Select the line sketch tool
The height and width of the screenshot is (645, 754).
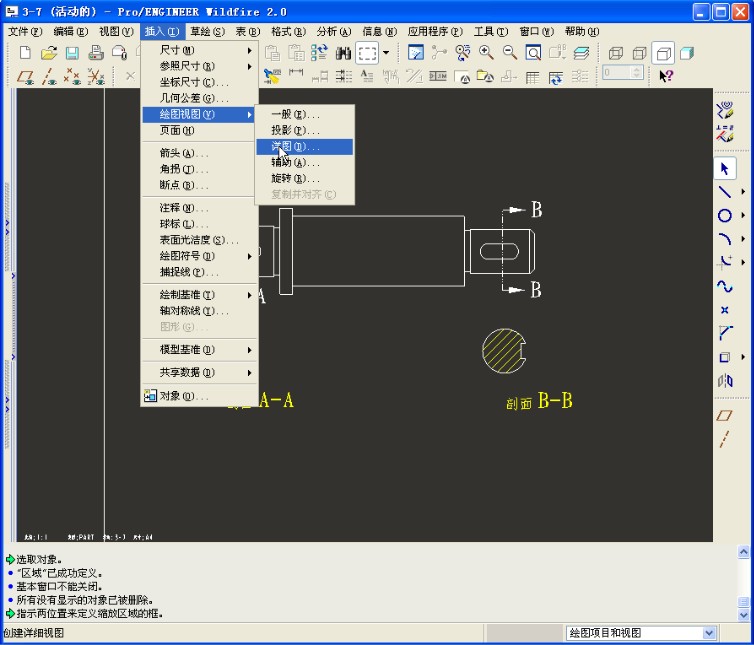[725, 192]
